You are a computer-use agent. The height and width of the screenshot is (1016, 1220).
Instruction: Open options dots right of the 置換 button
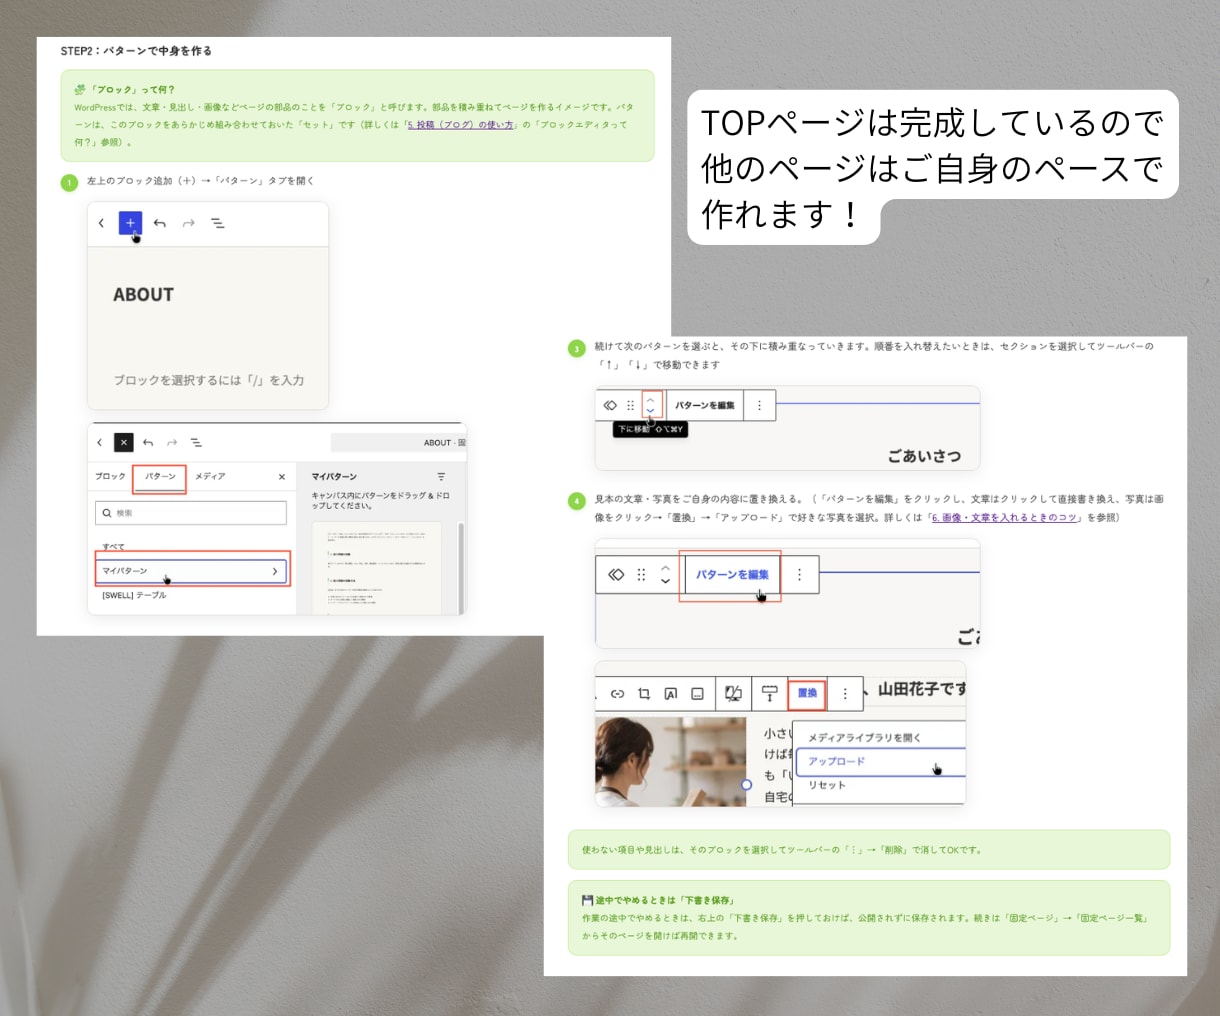click(845, 693)
